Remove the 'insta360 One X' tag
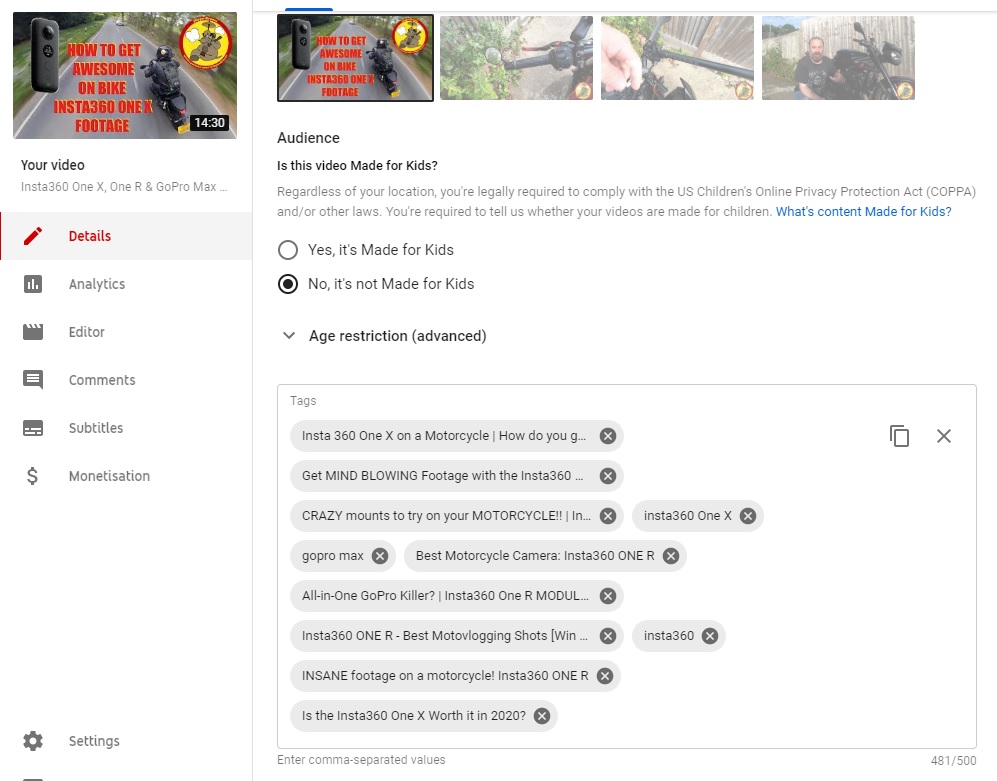The width and height of the screenshot is (997, 781). [x=747, y=516]
